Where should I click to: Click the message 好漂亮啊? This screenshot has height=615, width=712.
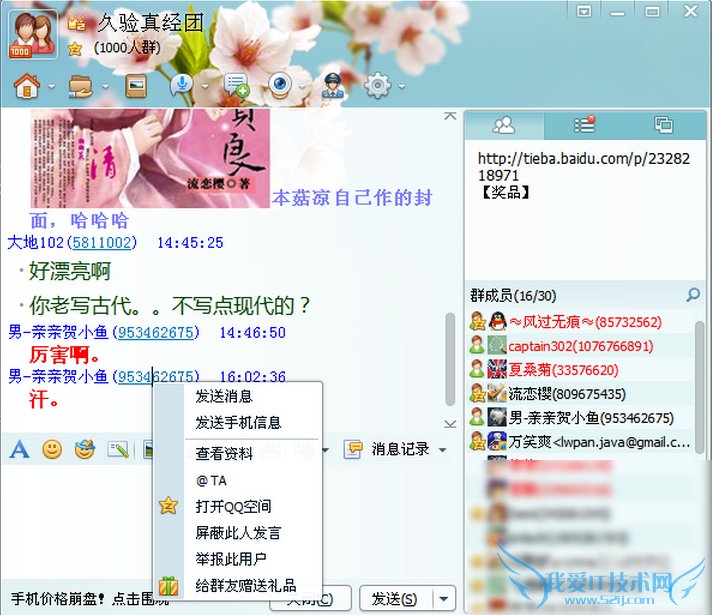click(70, 272)
